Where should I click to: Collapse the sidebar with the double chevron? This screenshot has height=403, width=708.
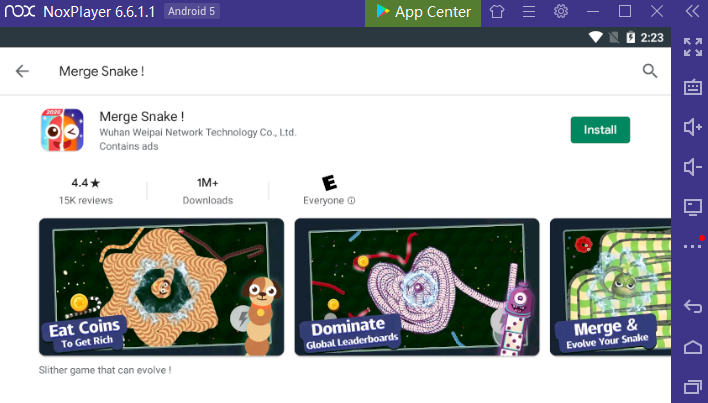click(692, 11)
